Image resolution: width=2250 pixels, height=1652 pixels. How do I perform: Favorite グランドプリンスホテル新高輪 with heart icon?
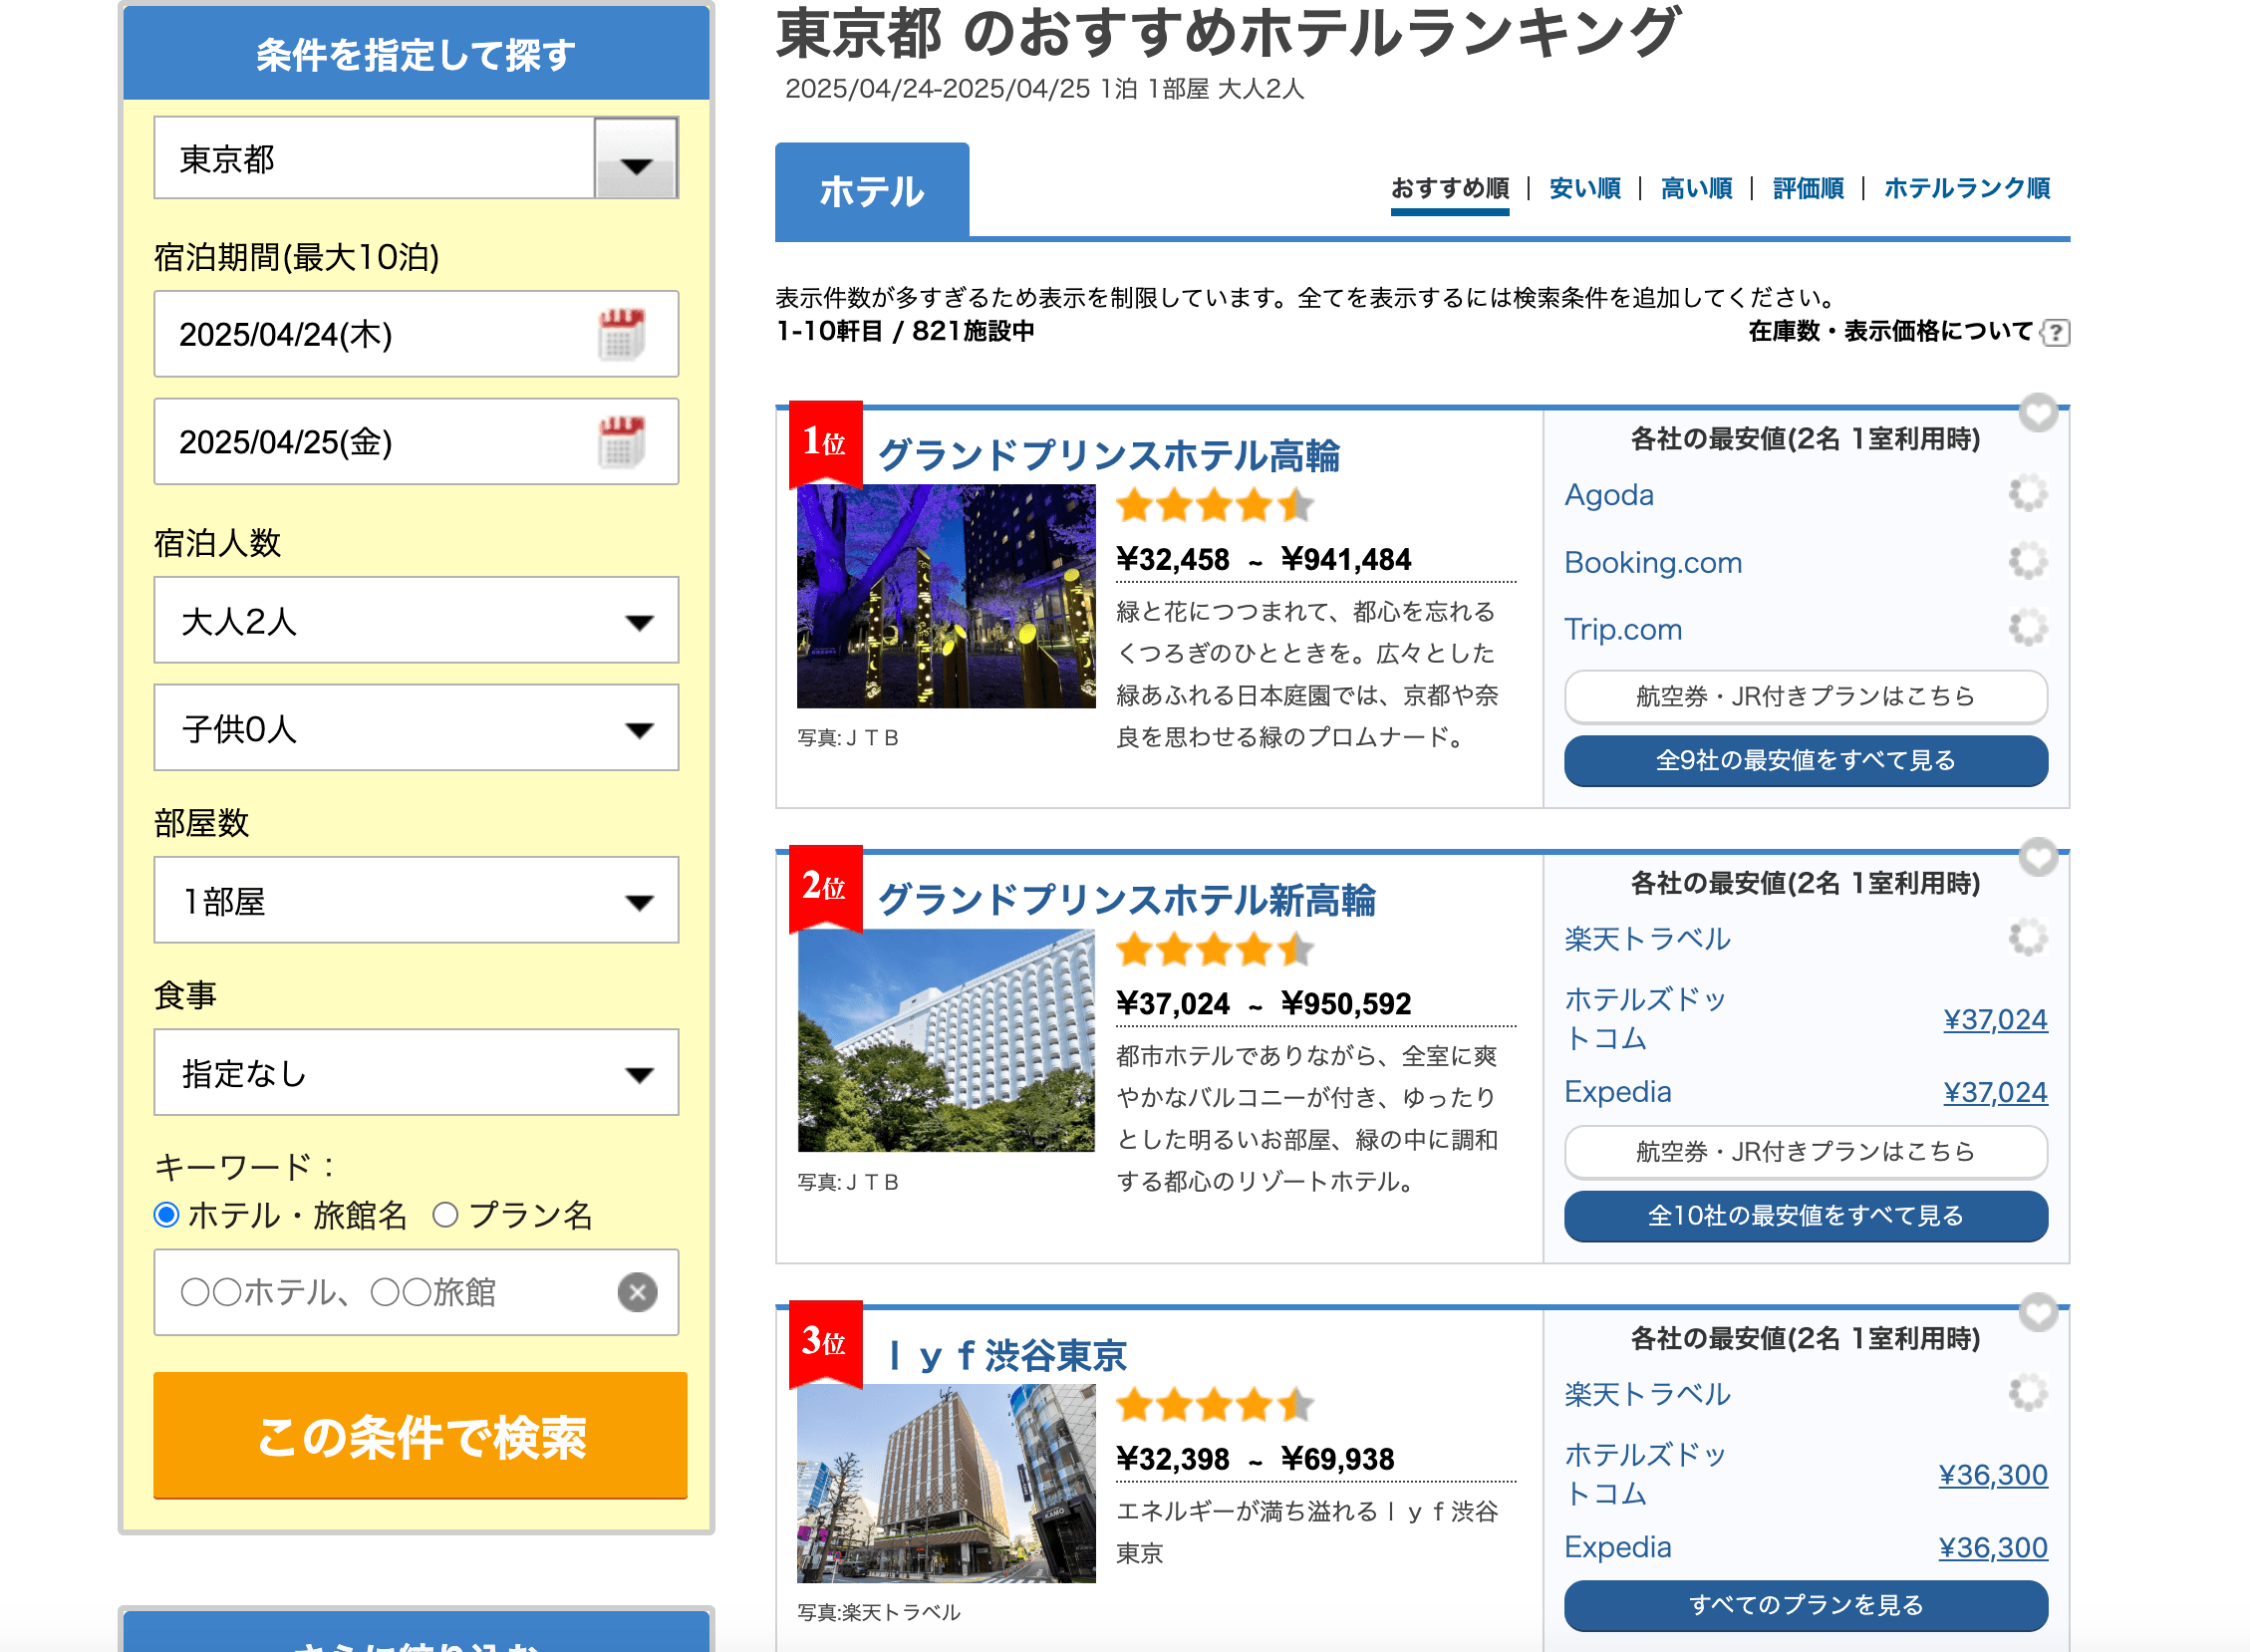(2037, 857)
